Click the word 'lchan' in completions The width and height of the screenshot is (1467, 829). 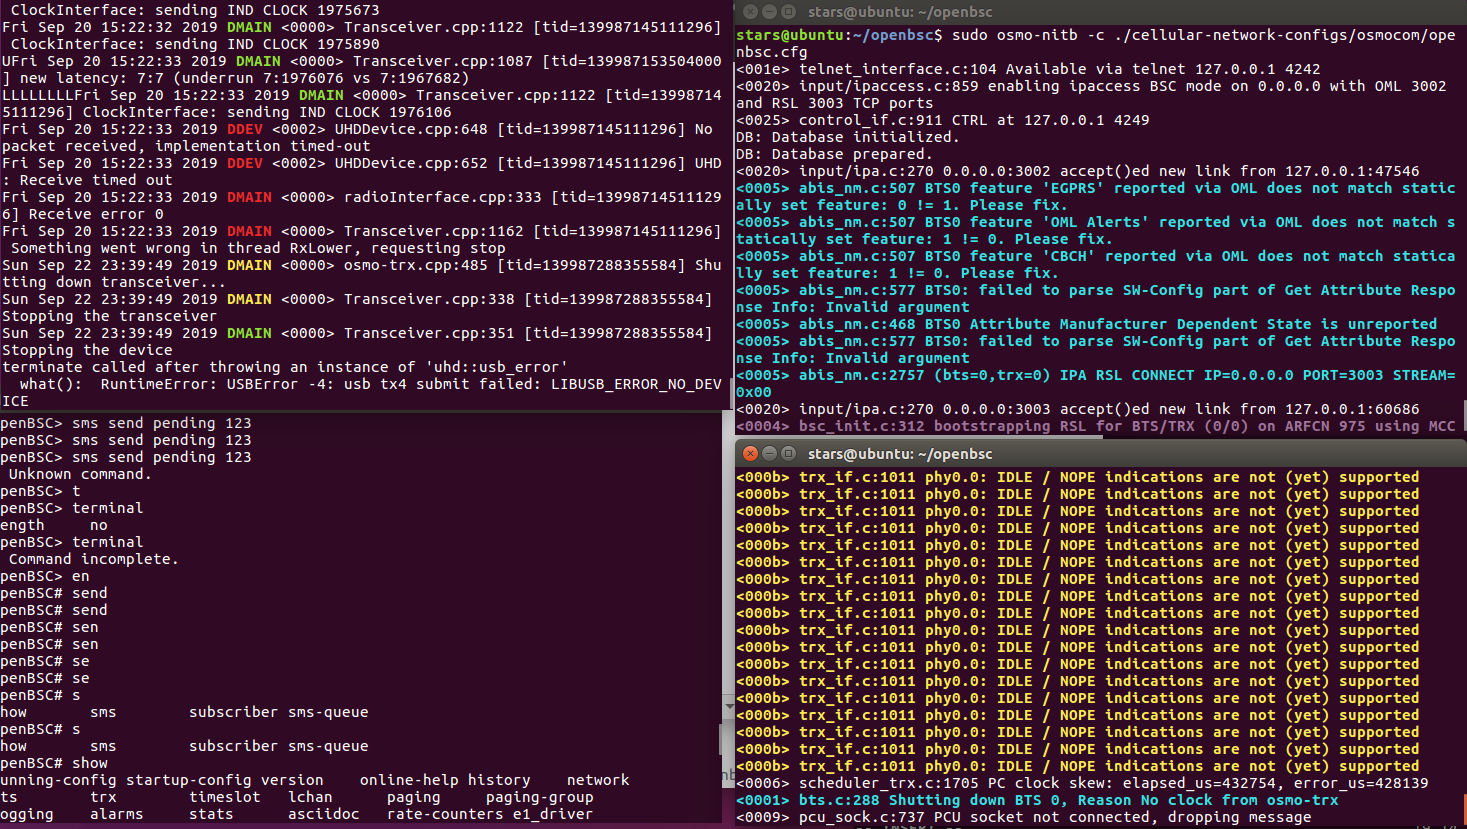click(310, 797)
